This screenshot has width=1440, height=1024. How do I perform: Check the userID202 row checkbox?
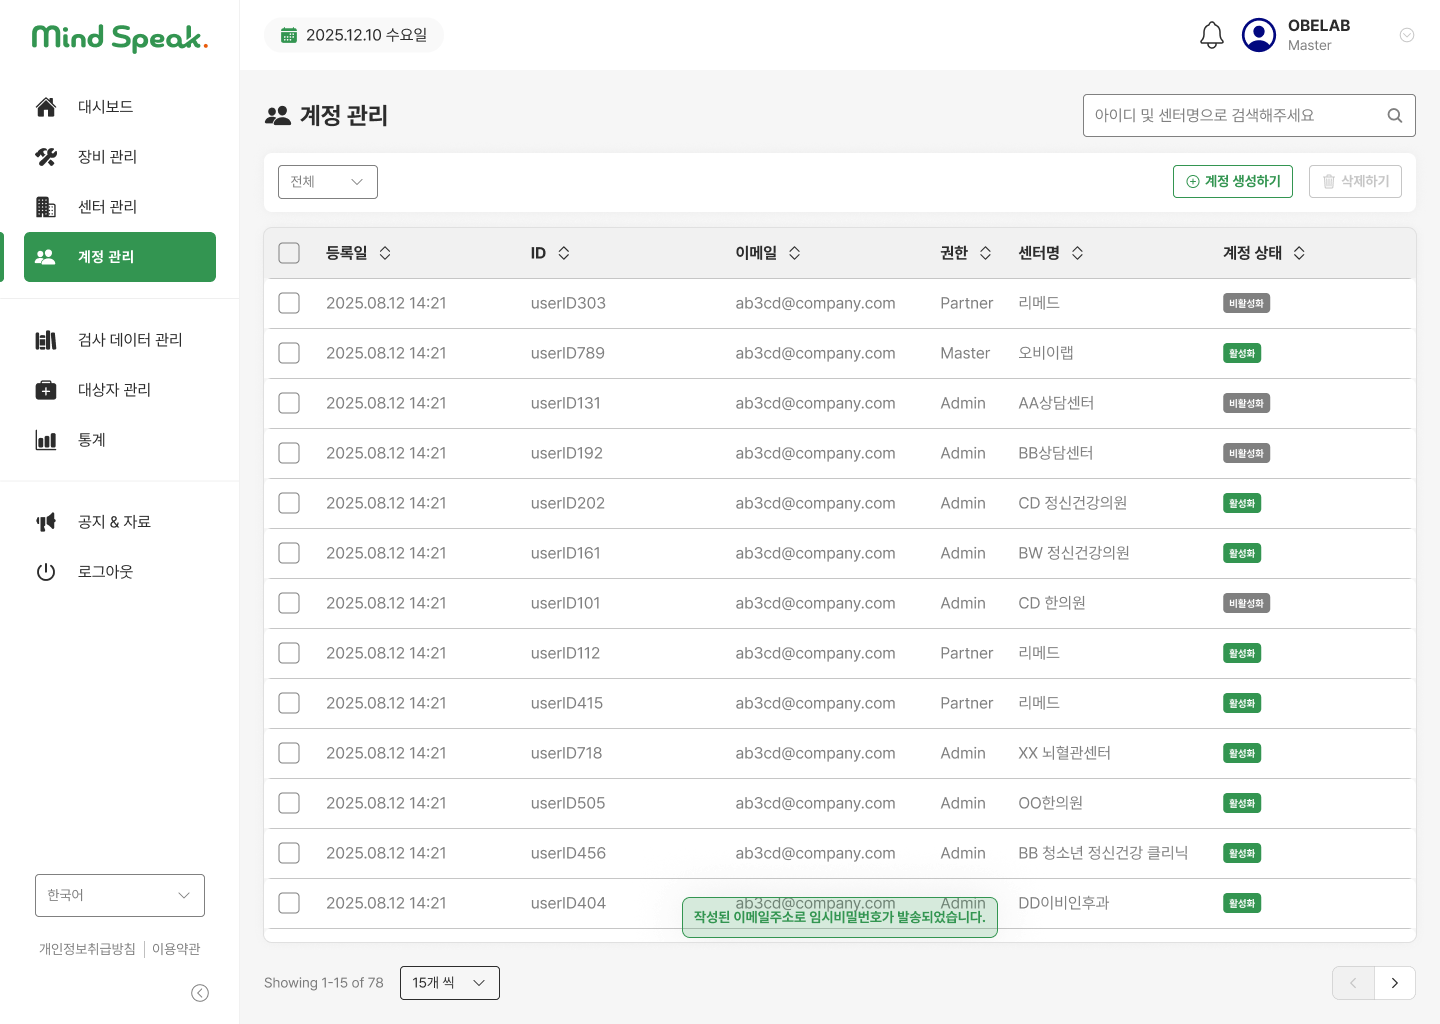(x=289, y=503)
